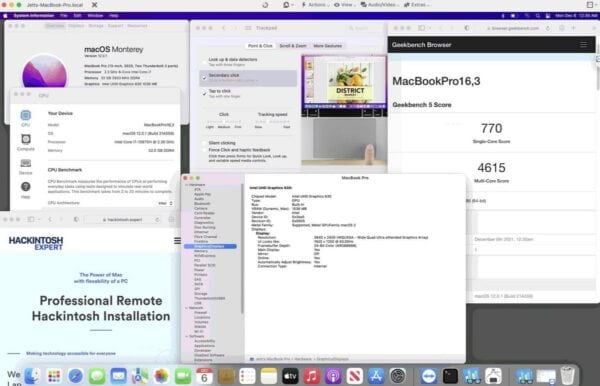Toggle Secondary click checkbox
600x386 pixels.
[204, 77]
